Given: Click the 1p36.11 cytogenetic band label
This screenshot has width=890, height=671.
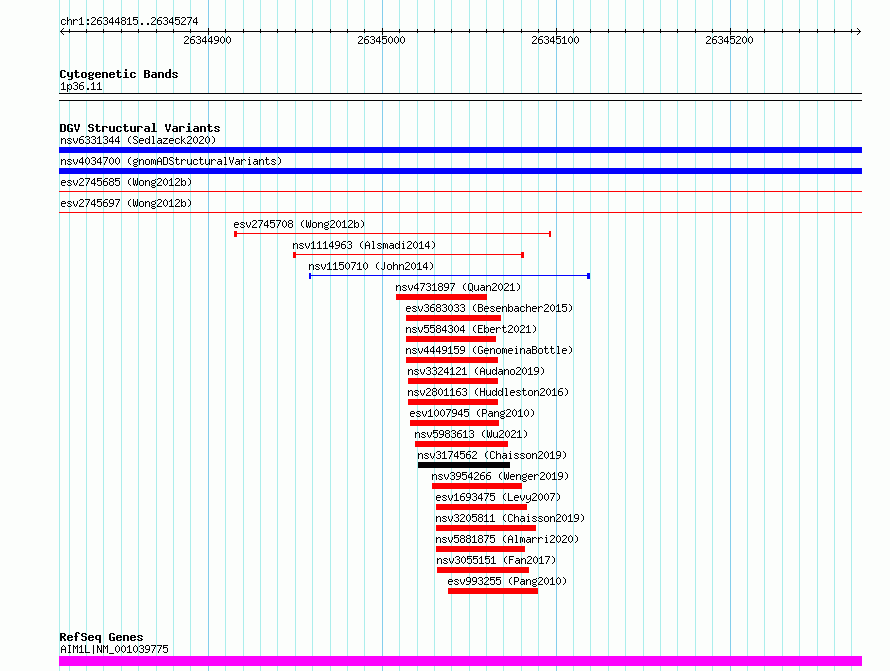Looking at the screenshot, I should pos(81,86).
